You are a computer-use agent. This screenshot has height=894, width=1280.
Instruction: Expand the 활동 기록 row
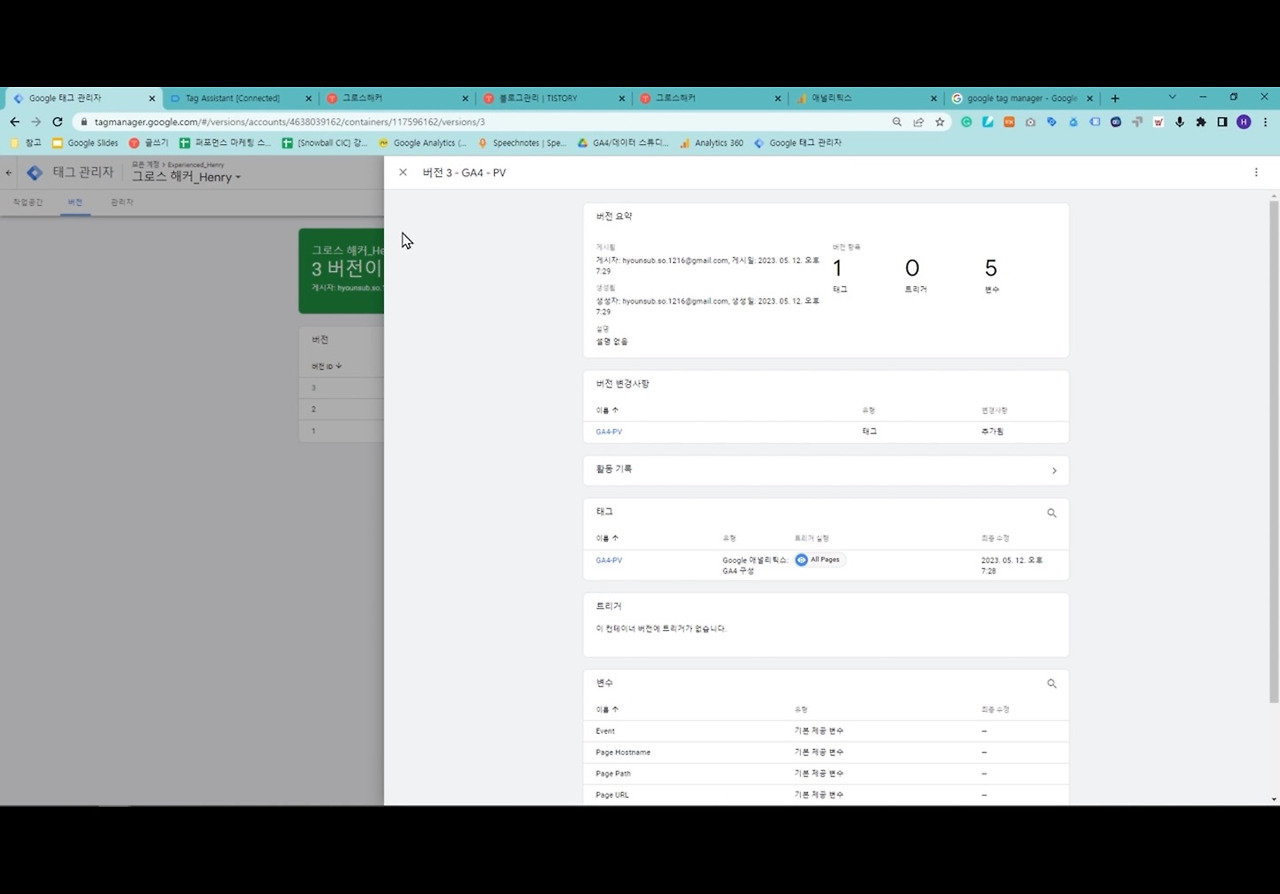[826, 470]
